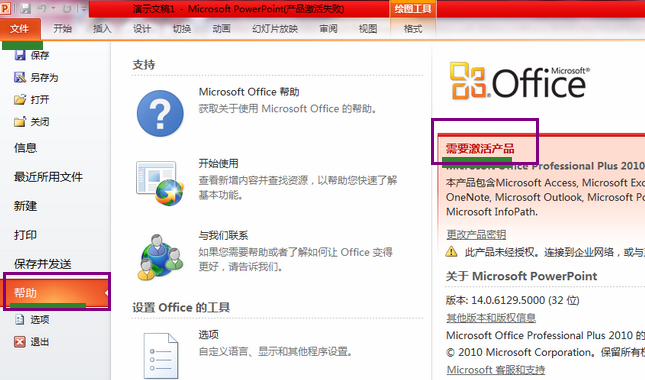
Task: Open the 幻灯片放映 (Slide Show) tab
Action: pos(275,29)
